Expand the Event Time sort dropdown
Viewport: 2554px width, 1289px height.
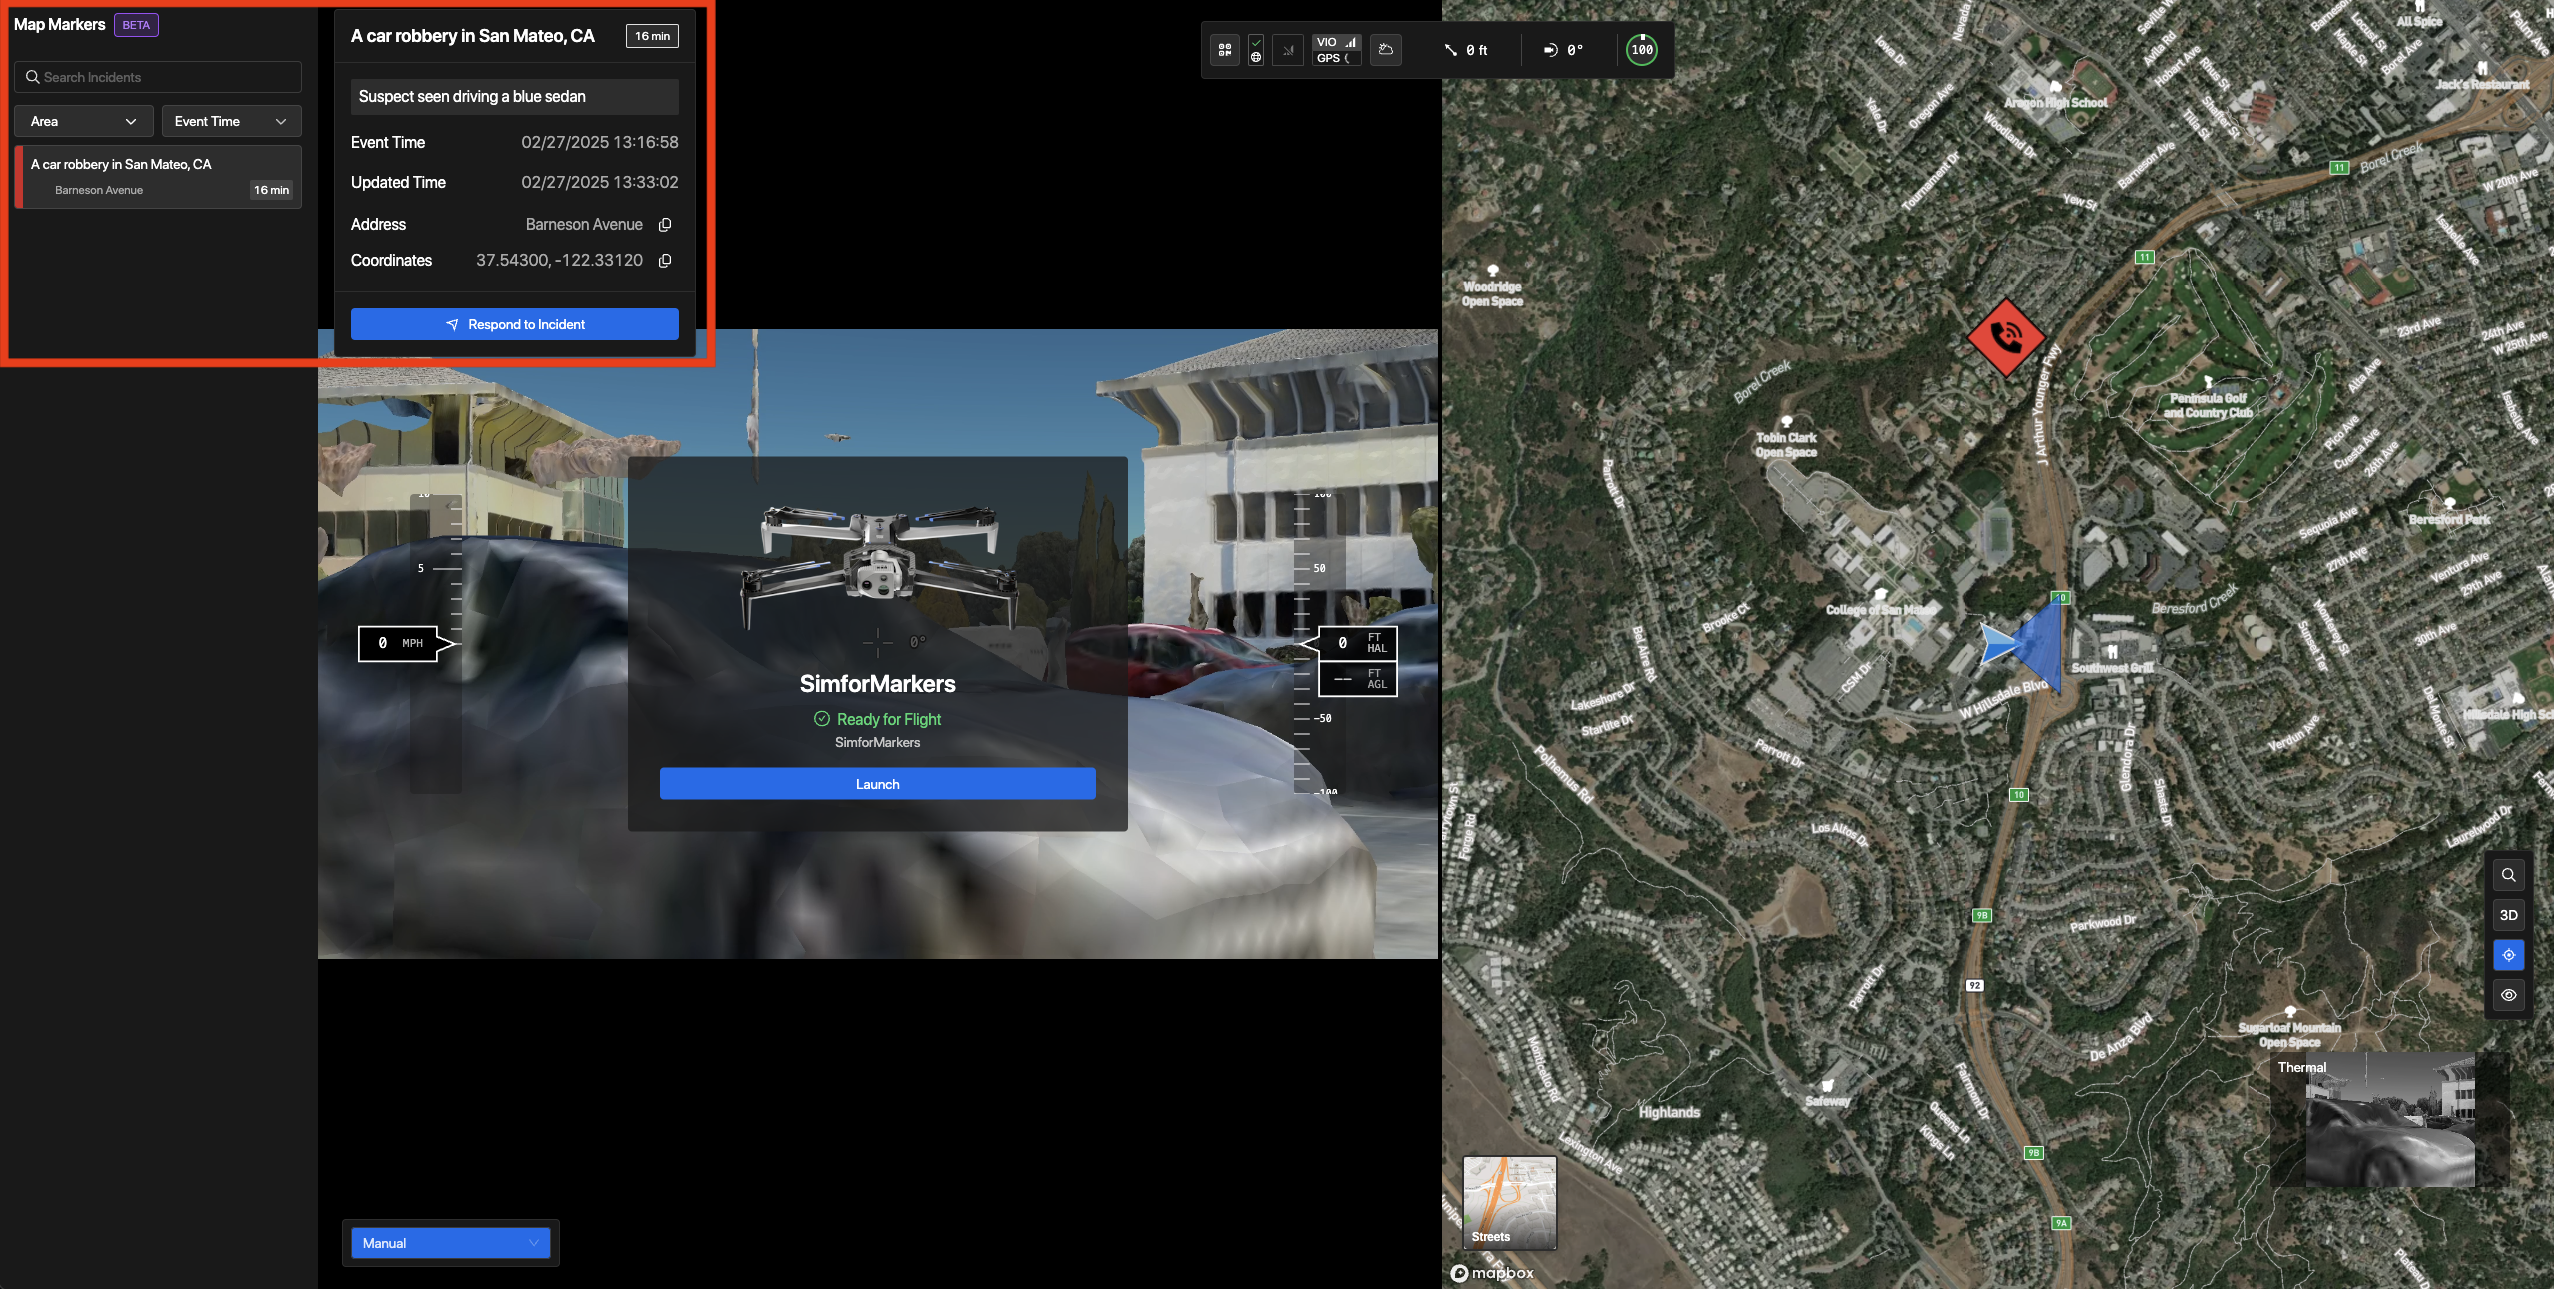pos(231,121)
